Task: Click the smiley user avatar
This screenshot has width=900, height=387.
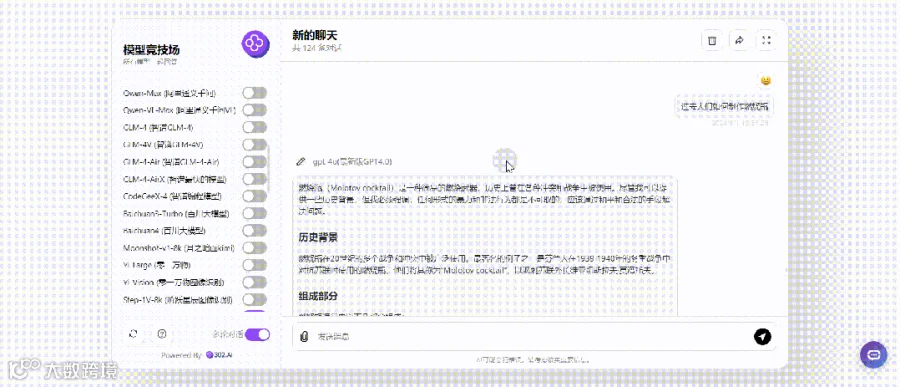Action: 766,80
